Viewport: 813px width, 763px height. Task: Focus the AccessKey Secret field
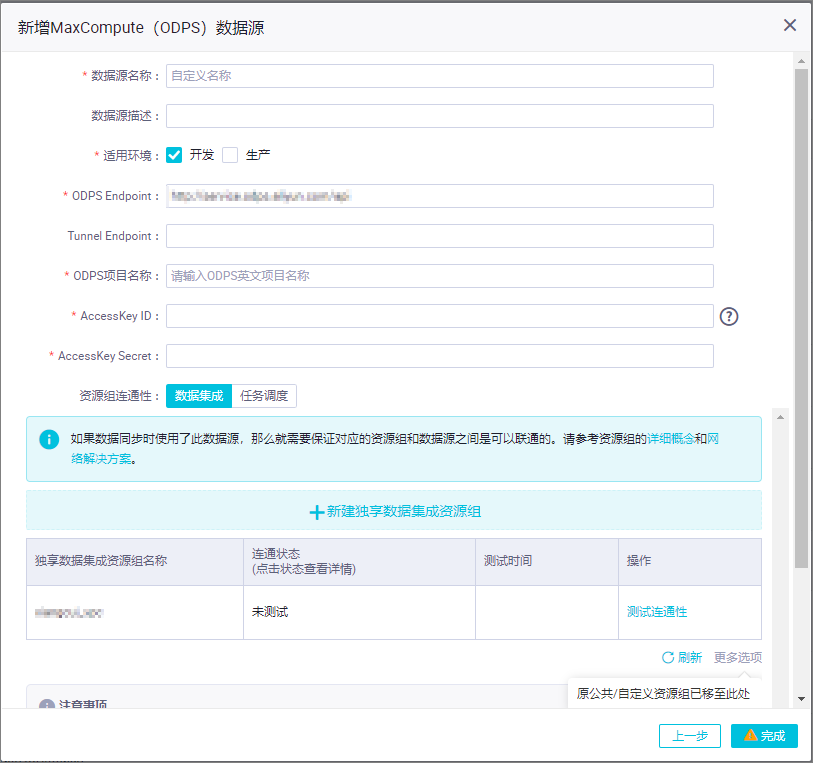[x=440, y=356]
